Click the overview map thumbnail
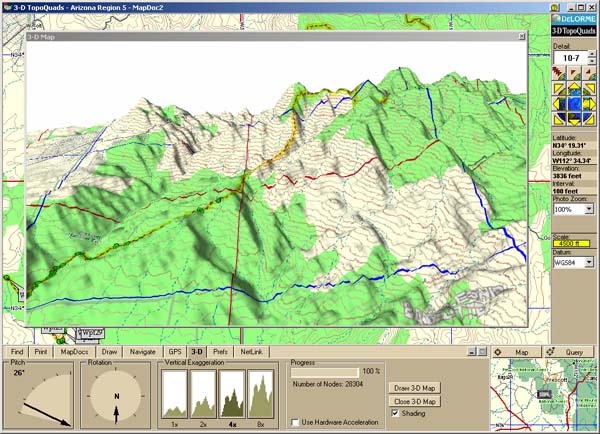Screen dimensions: 600x434 [x=543, y=393]
